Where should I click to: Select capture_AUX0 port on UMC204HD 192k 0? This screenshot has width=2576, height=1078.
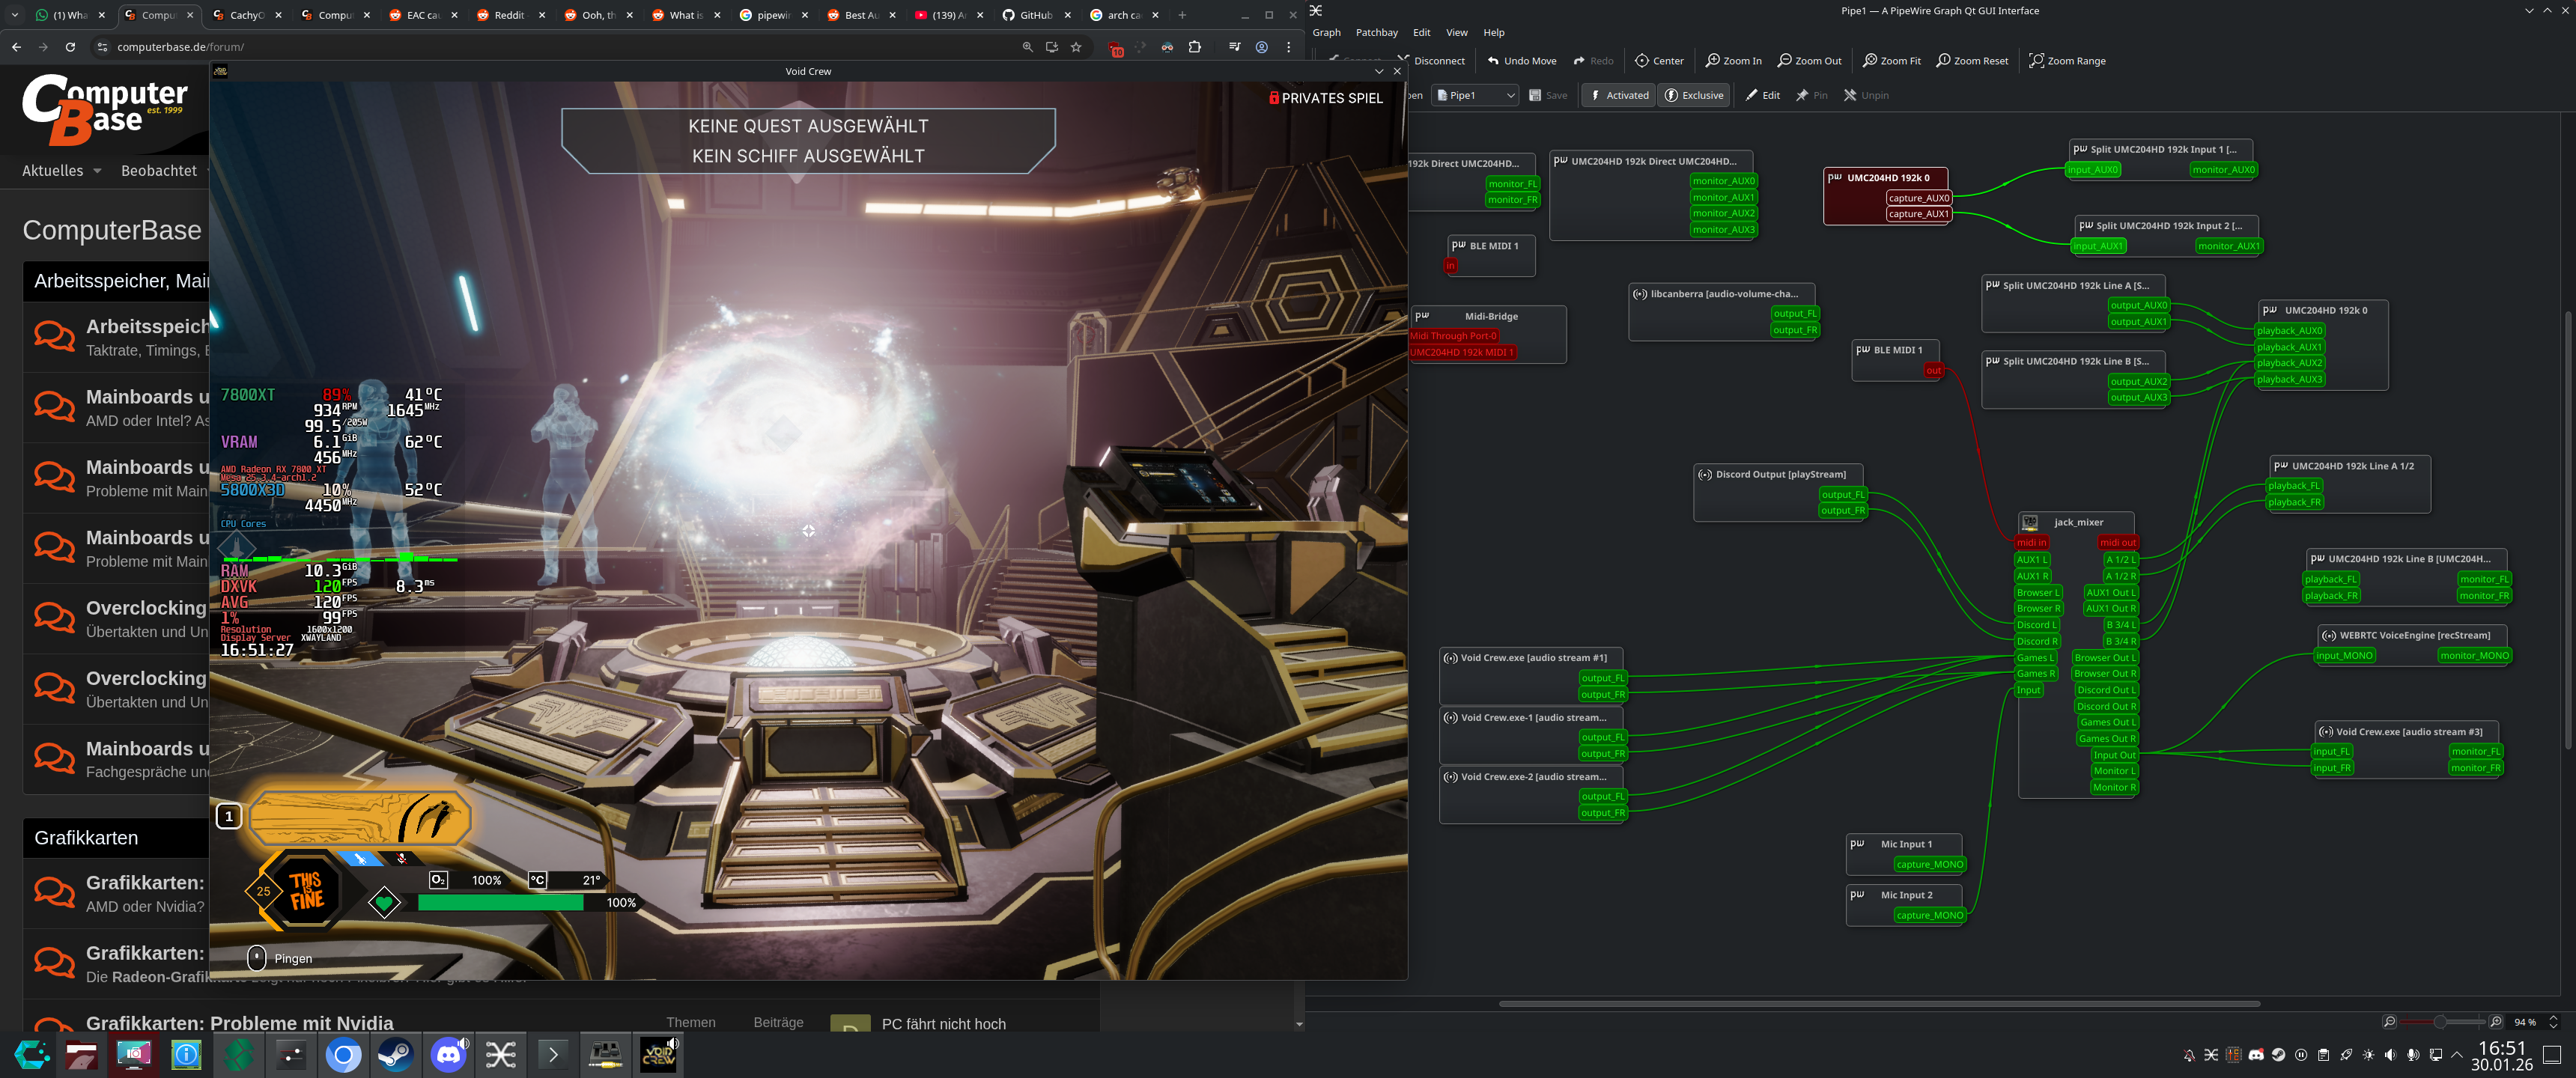click(1918, 198)
